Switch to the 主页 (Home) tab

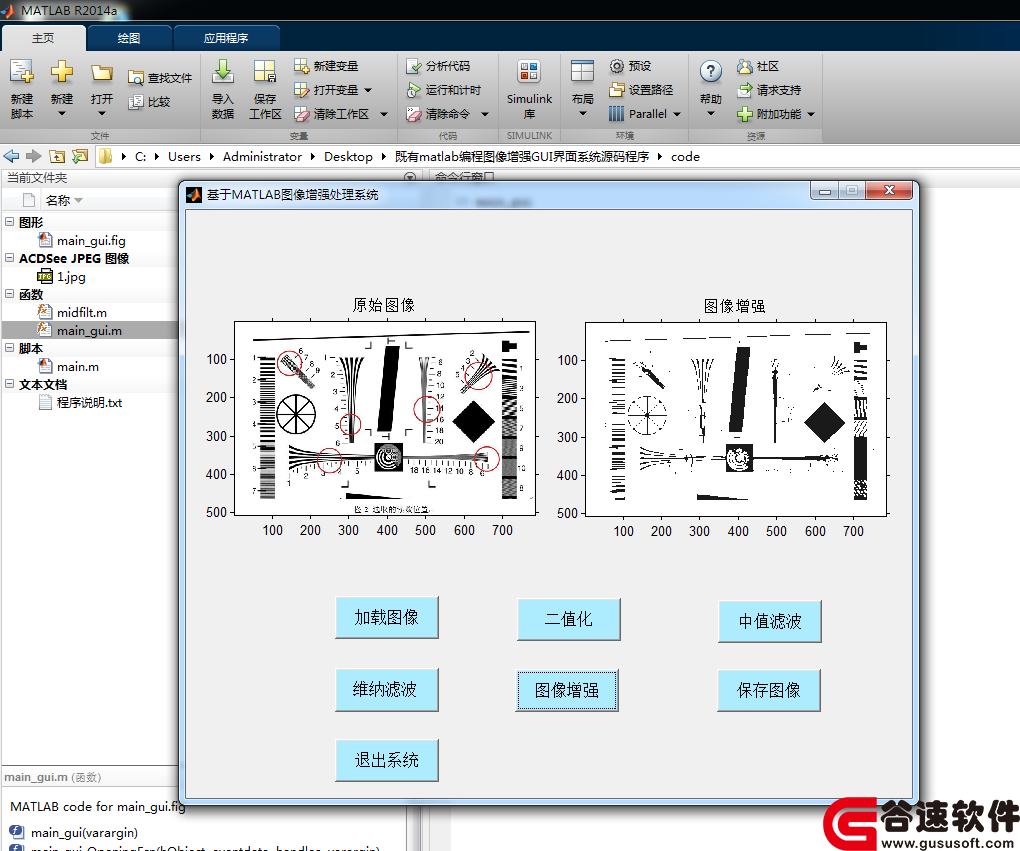[x=44, y=38]
